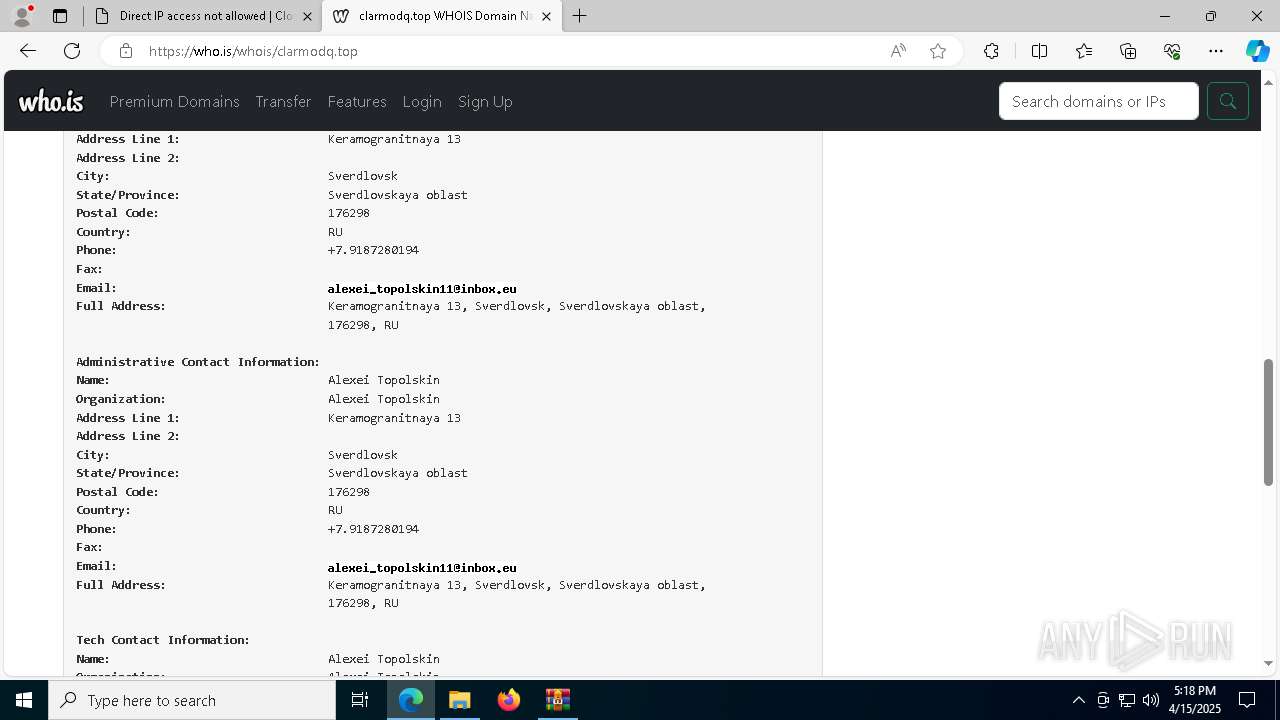Close the 'Direct IP access not allowed' tab
Viewport: 1280px width, 720px height.
[307, 16]
